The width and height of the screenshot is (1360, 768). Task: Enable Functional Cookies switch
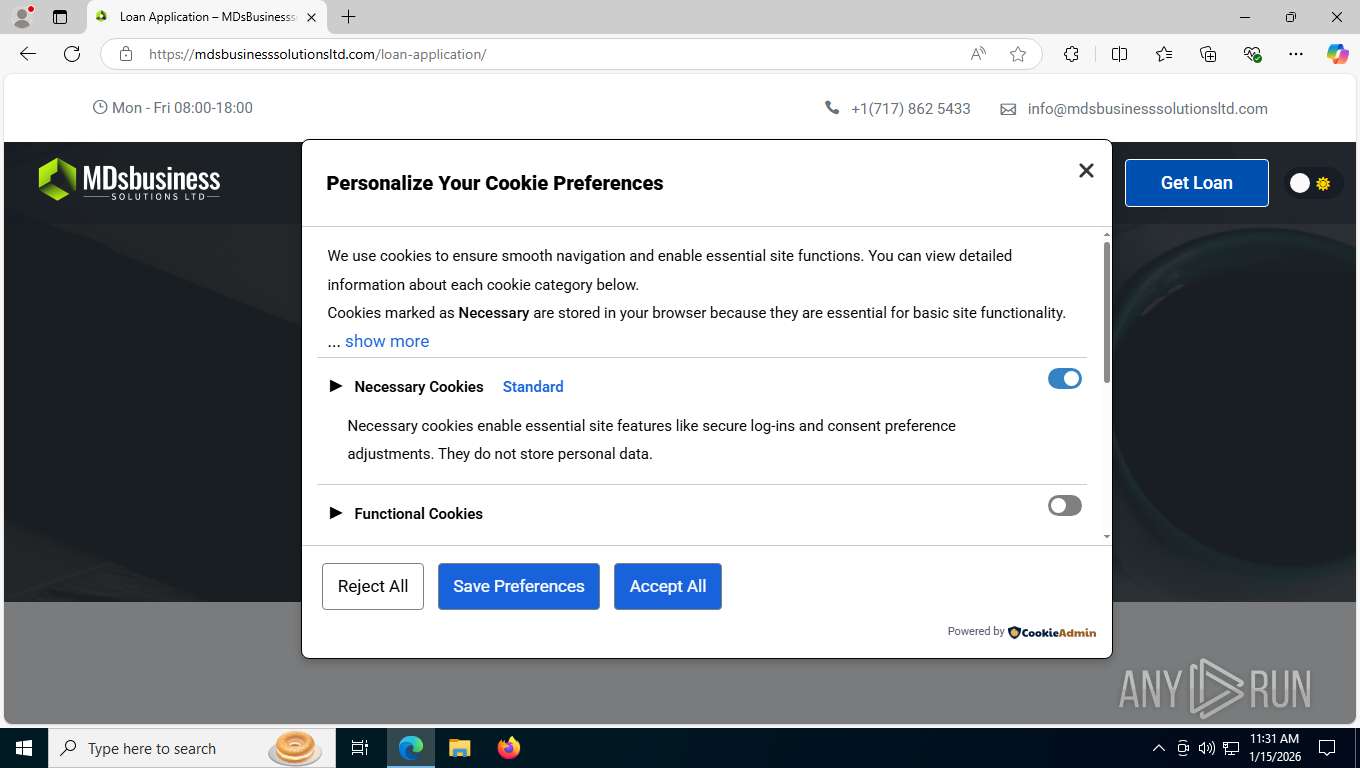1064,506
